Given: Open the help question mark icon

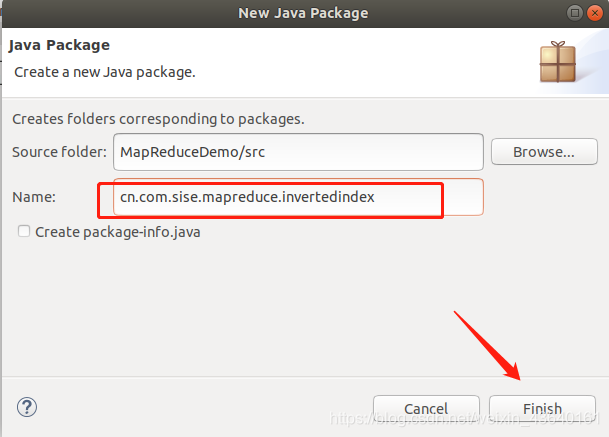Looking at the screenshot, I should 27,407.
